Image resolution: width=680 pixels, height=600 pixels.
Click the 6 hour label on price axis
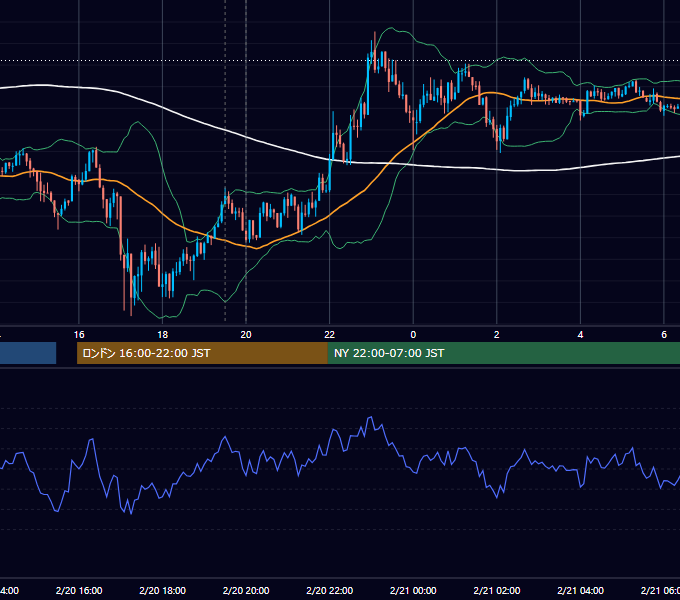tap(664, 335)
